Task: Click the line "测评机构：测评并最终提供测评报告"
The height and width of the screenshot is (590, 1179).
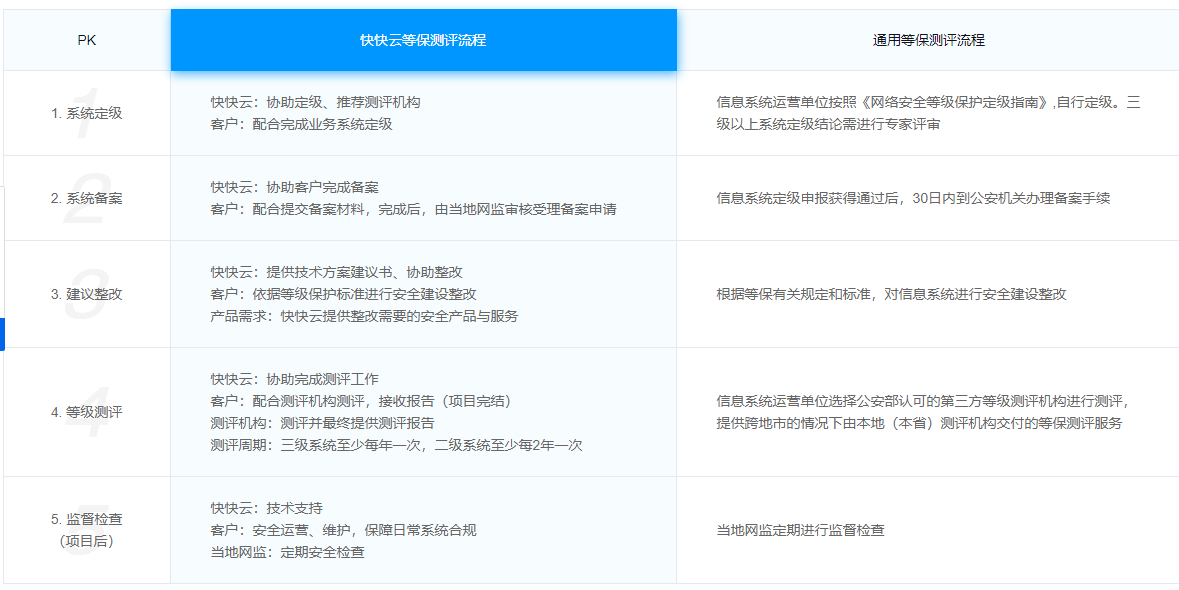Action: (323, 422)
